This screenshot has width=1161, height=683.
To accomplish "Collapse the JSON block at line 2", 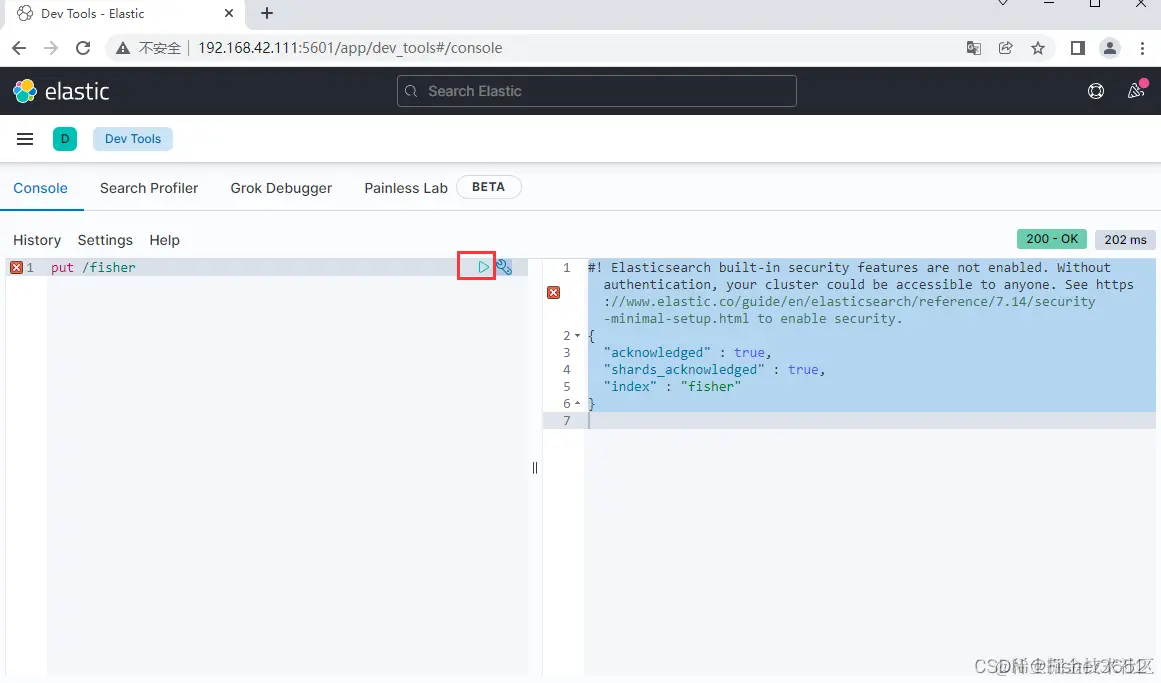I will point(578,336).
